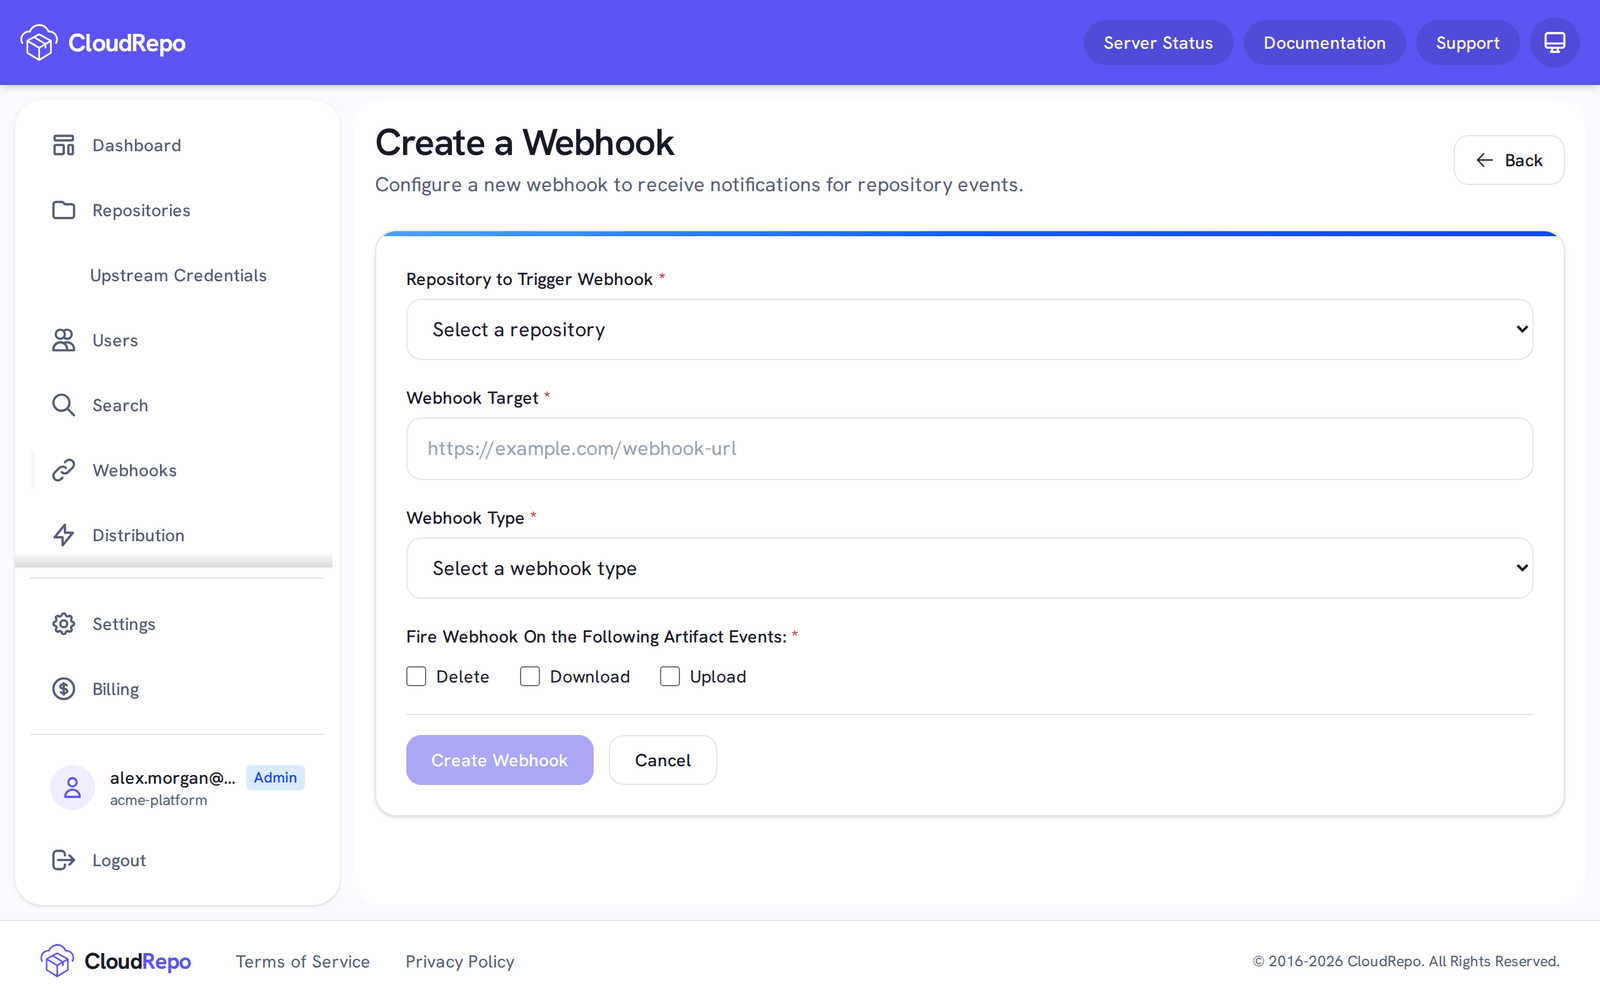Focus the Webhook Target URL field
Viewport: 1600px width, 1000px height.
click(x=969, y=449)
